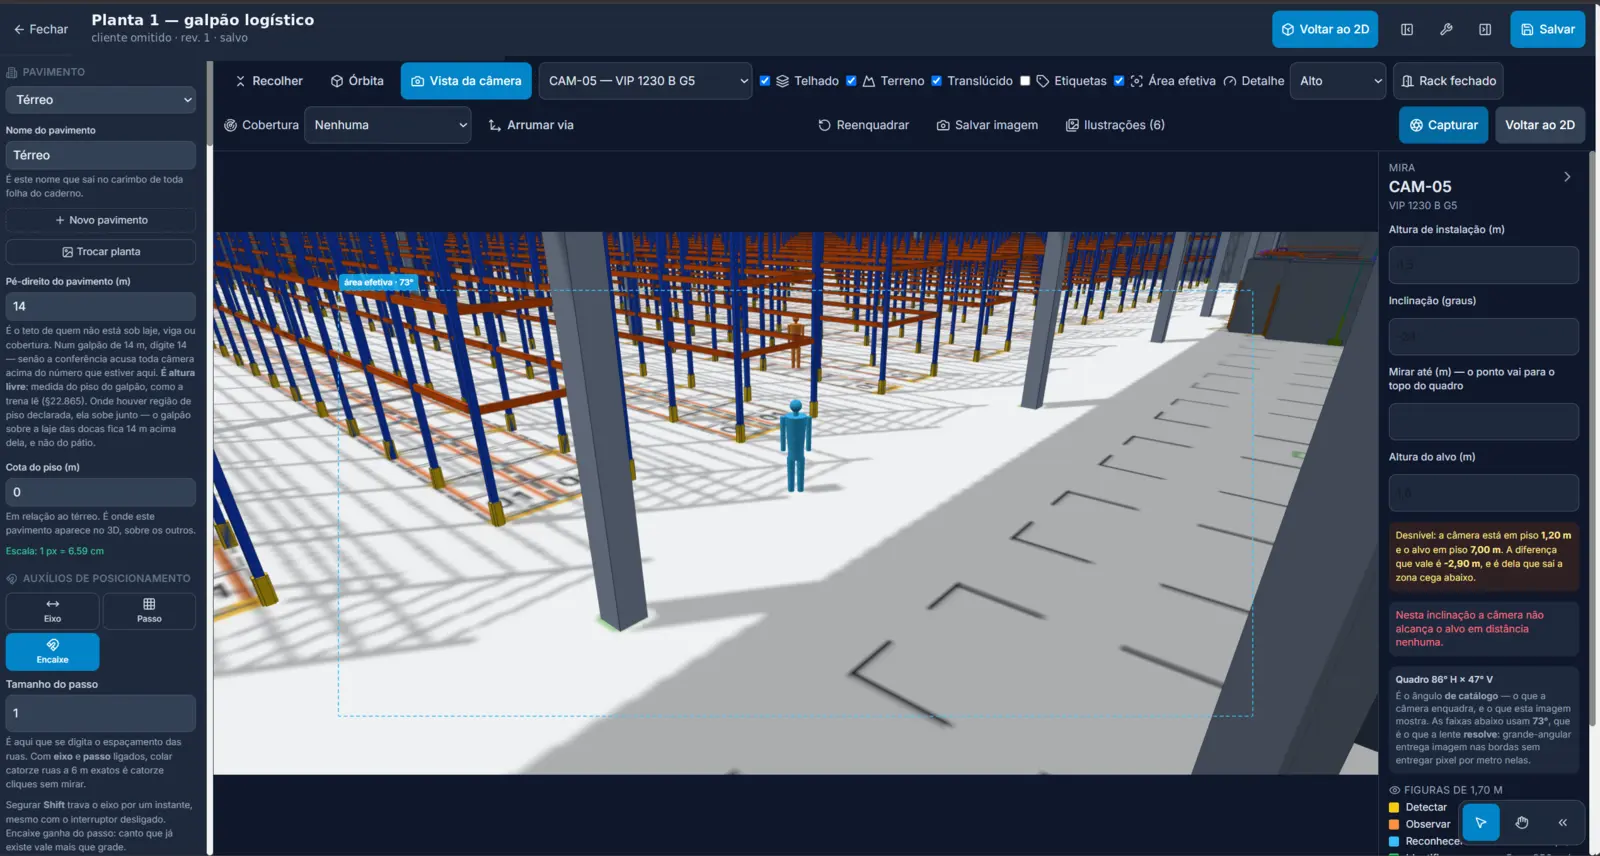The image size is (1600, 856).
Task: Switch to Vista da câmera mode
Action: click(x=466, y=81)
